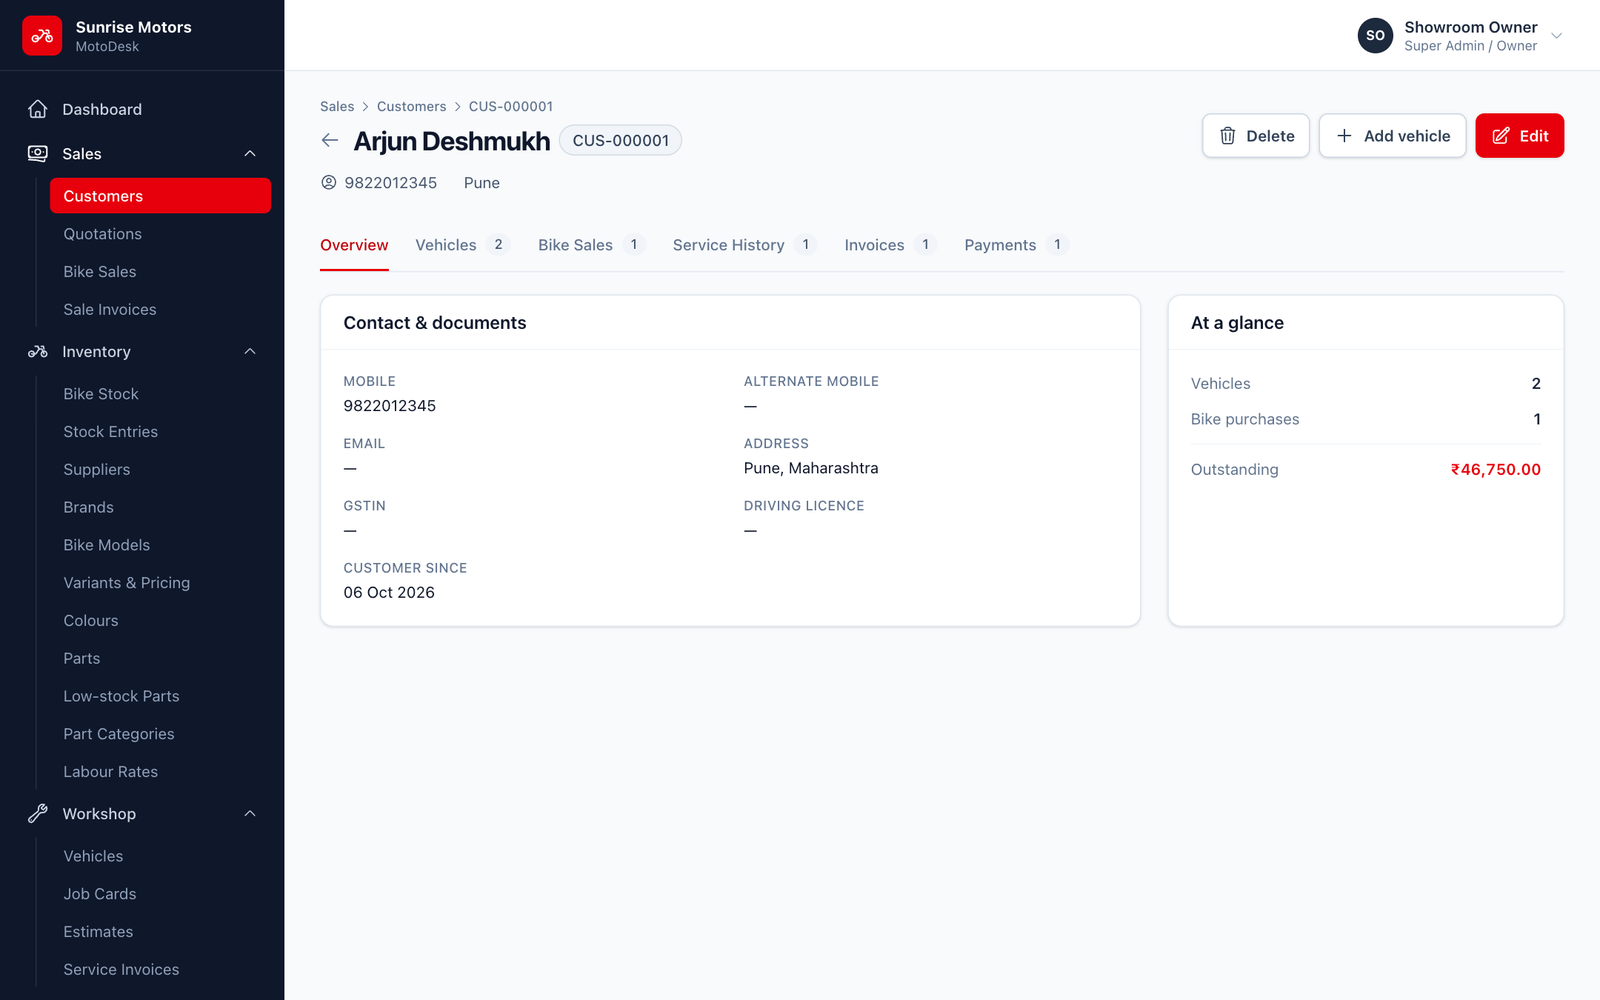
Task: Click the Workshop wrench icon
Action: 38,814
